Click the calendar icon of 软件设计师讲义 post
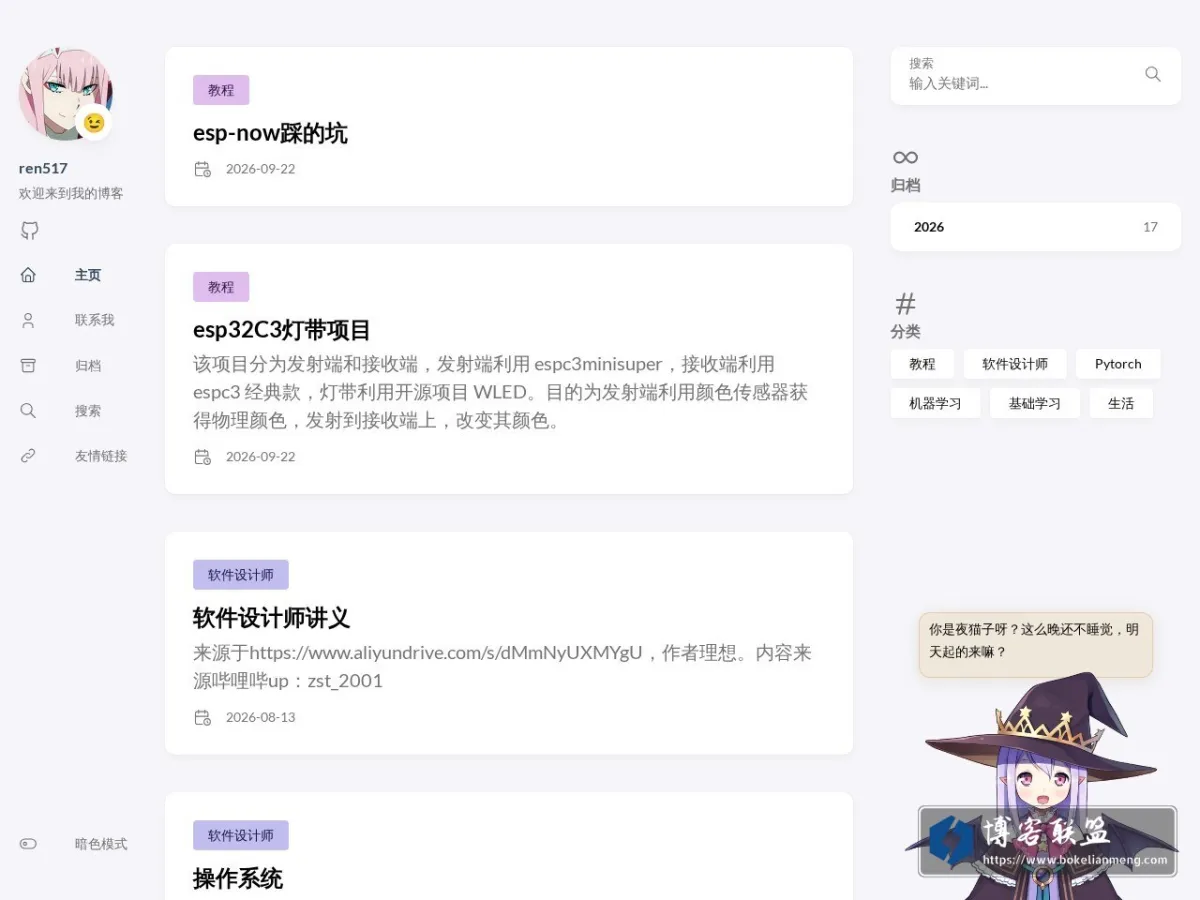This screenshot has width=1200, height=900. (x=202, y=717)
